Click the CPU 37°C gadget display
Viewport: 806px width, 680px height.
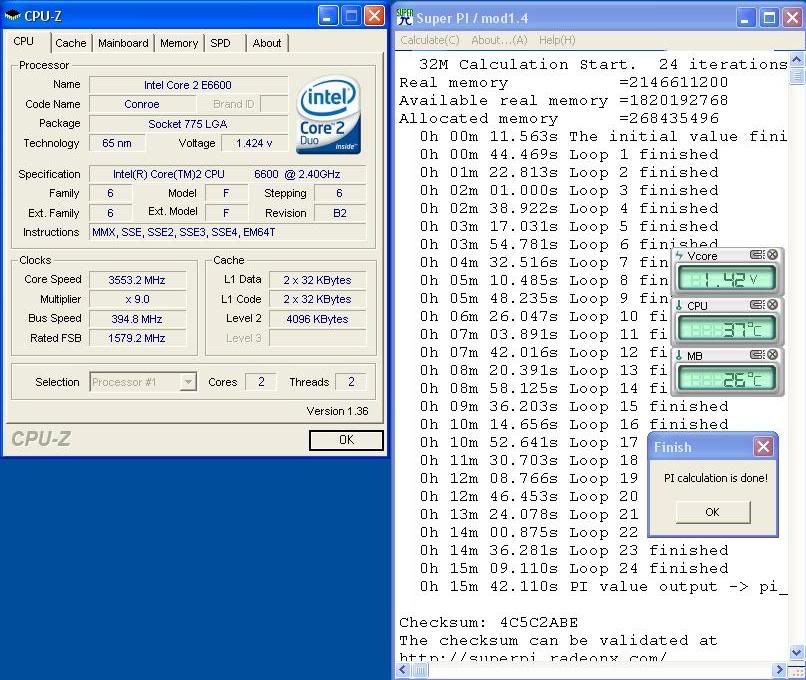(x=727, y=329)
